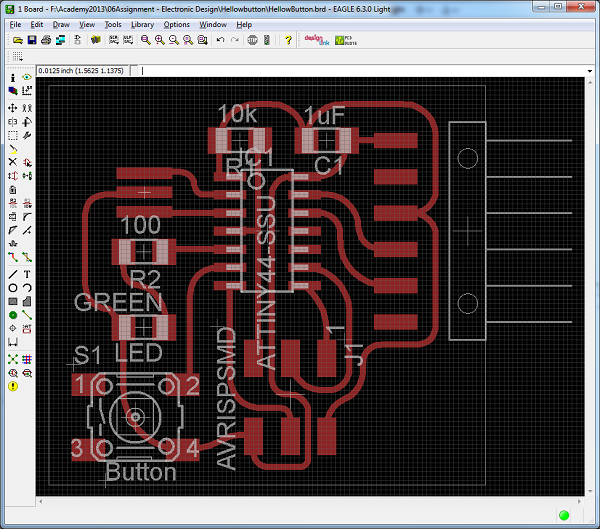Click the designlink button
Image resolution: width=600 pixels, height=529 pixels.
315,40
